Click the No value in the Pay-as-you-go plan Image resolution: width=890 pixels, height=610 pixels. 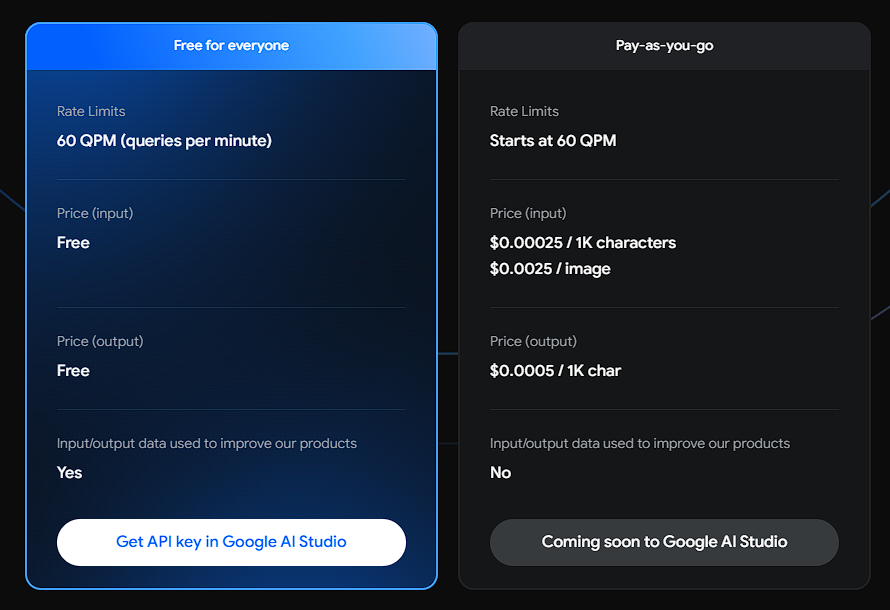pyautogui.click(x=501, y=473)
